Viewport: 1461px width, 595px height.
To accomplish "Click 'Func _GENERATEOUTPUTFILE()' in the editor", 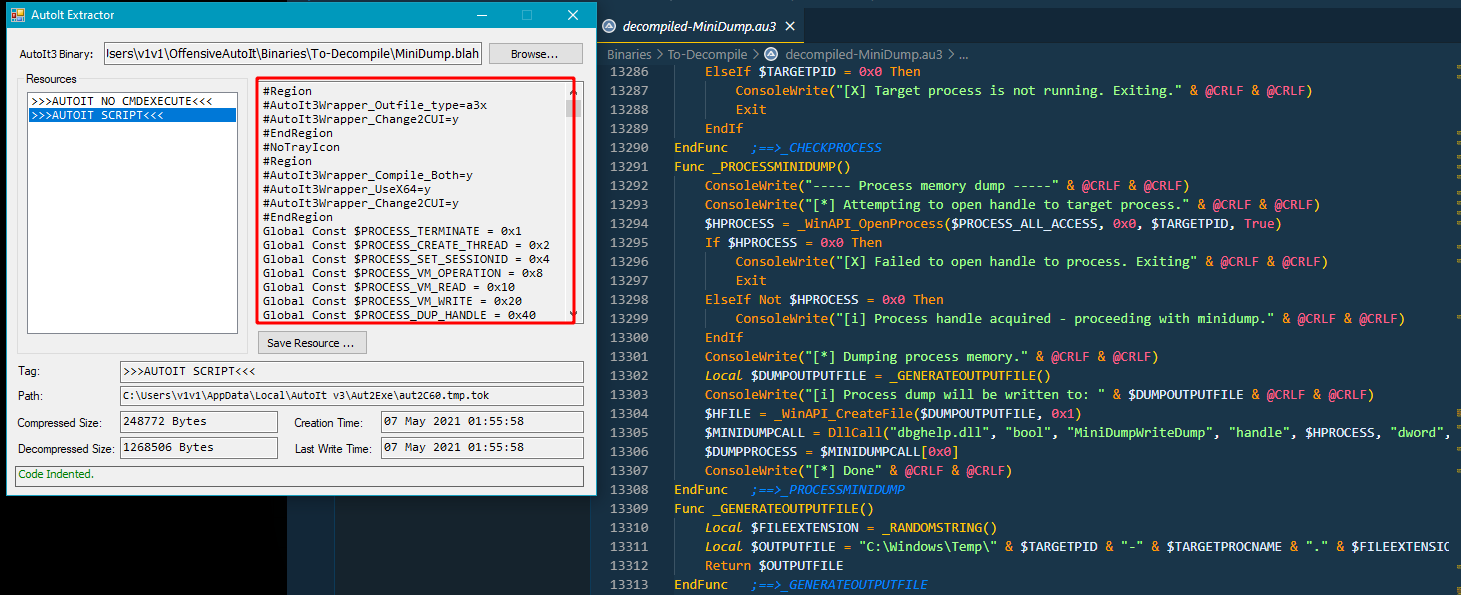I will (x=774, y=509).
